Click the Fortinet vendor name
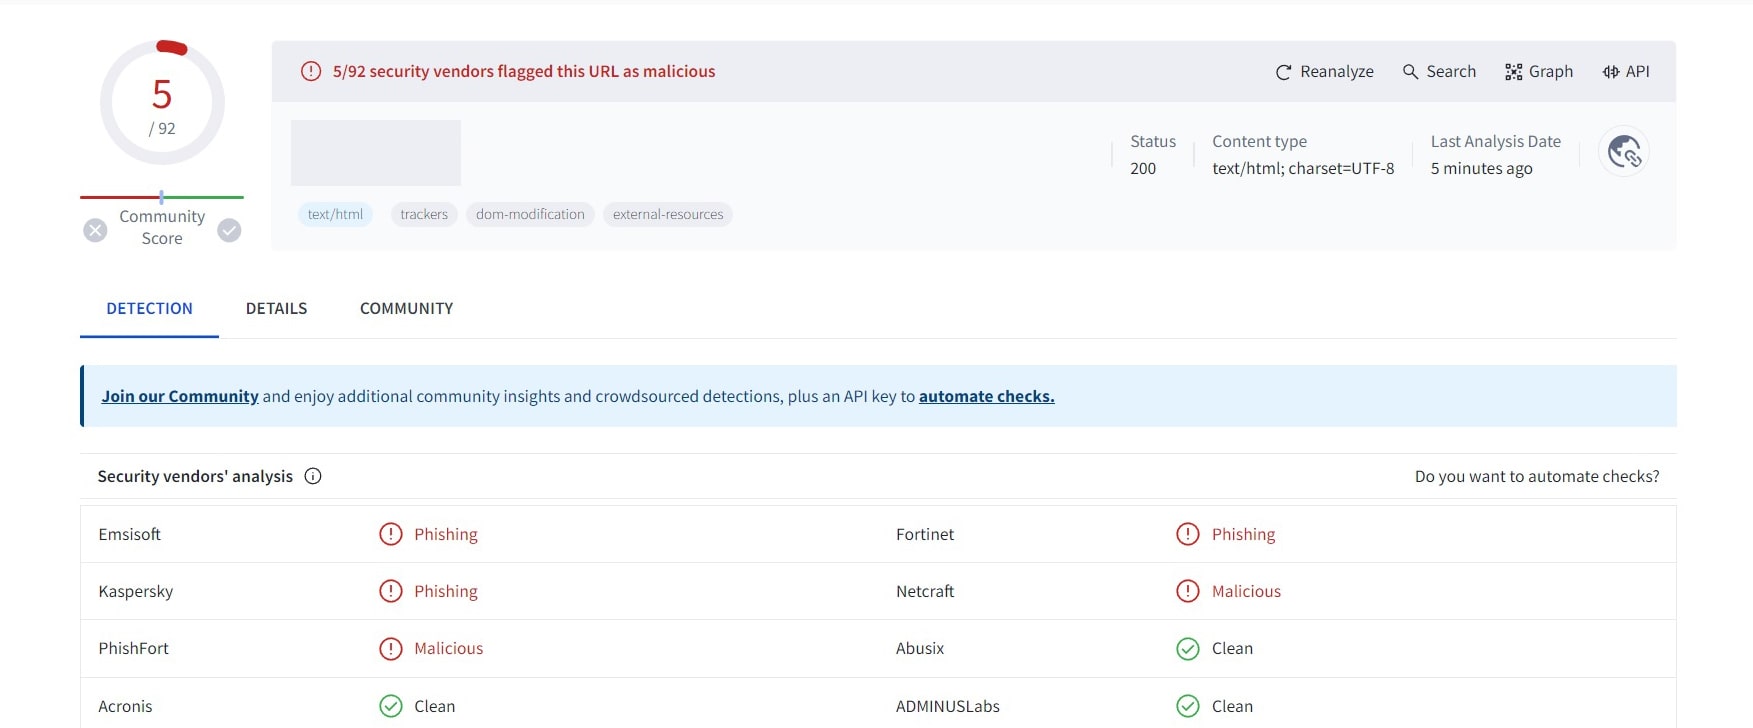This screenshot has height=728, width=1753. click(925, 534)
